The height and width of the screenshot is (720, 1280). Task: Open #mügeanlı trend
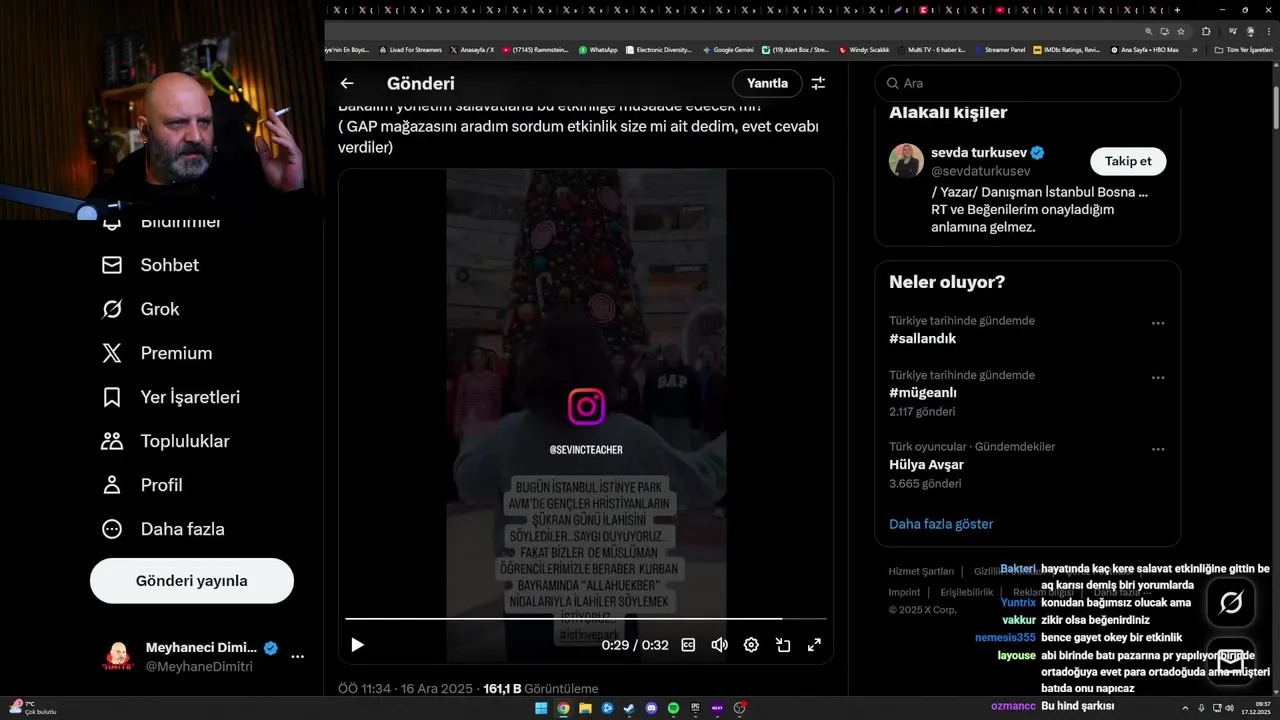point(922,393)
